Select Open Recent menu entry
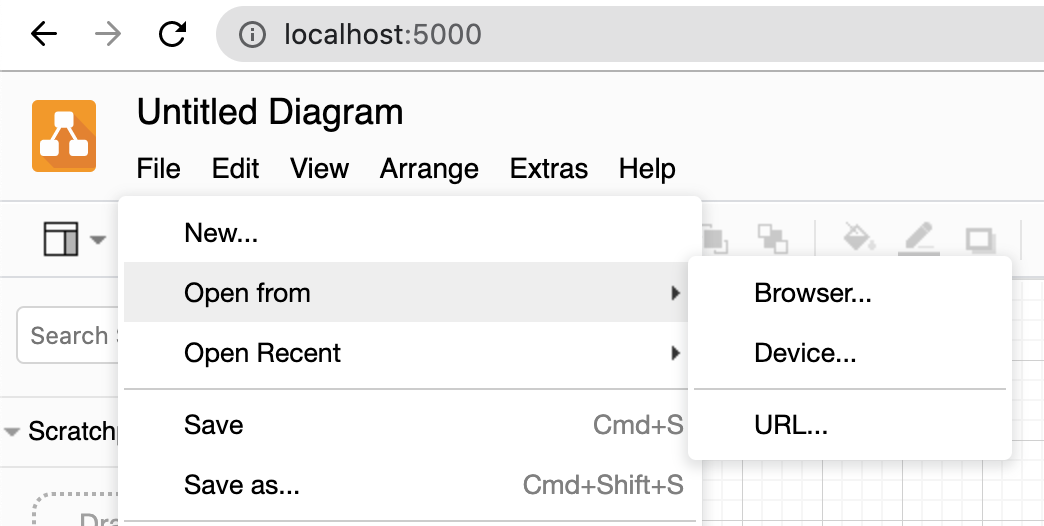The height and width of the screenshot is (526, 1044). point(406,352)
